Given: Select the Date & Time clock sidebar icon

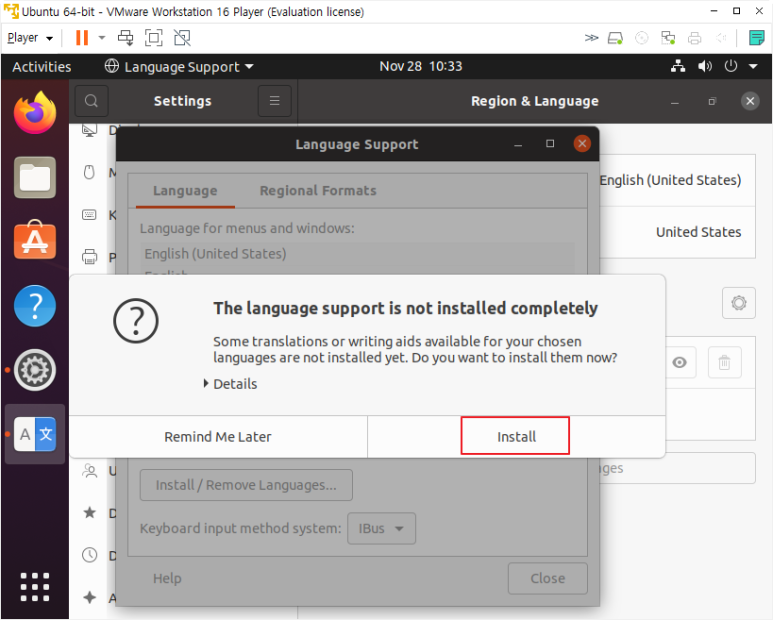Looking at the screenshot, I should click(89, 555).
